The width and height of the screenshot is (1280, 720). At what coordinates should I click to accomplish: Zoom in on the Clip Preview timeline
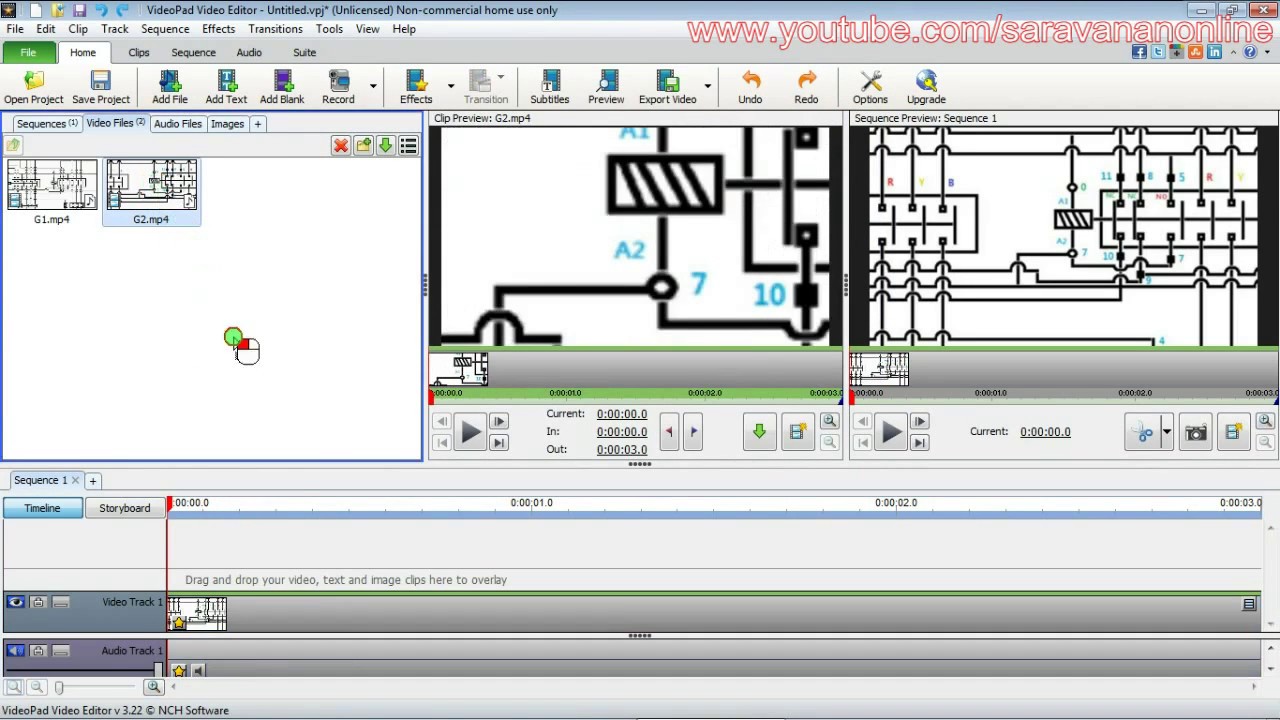coord(829,422)
